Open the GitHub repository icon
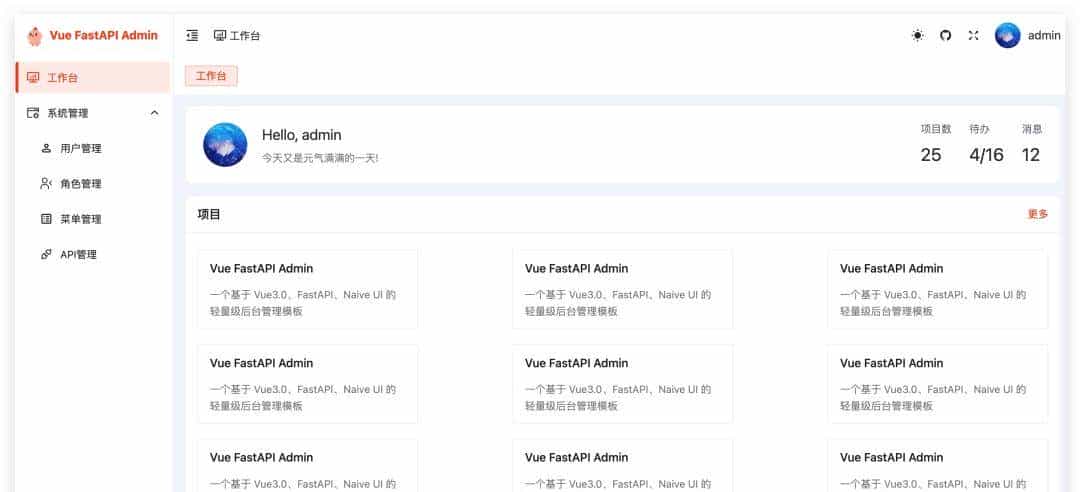Screen dimensions: 1080x492 [946, 36]
